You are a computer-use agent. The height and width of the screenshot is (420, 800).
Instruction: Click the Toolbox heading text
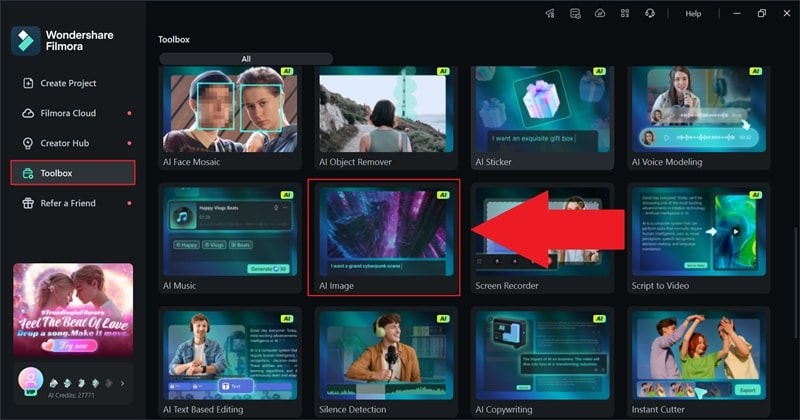point(174,39)
